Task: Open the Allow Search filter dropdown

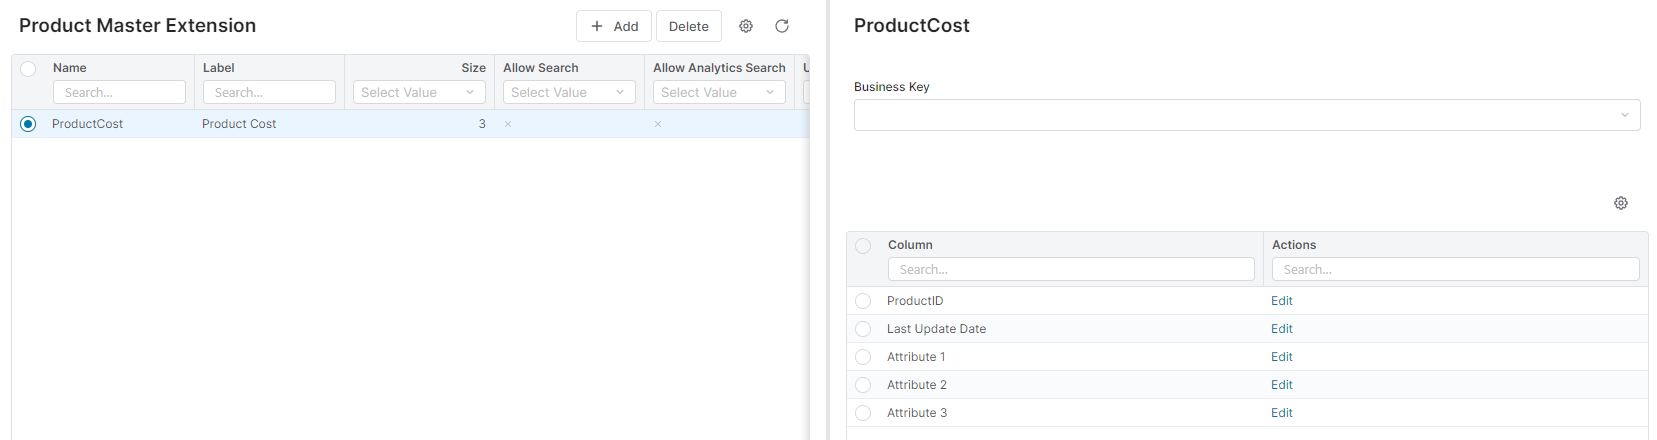Action: pos(568,92)
